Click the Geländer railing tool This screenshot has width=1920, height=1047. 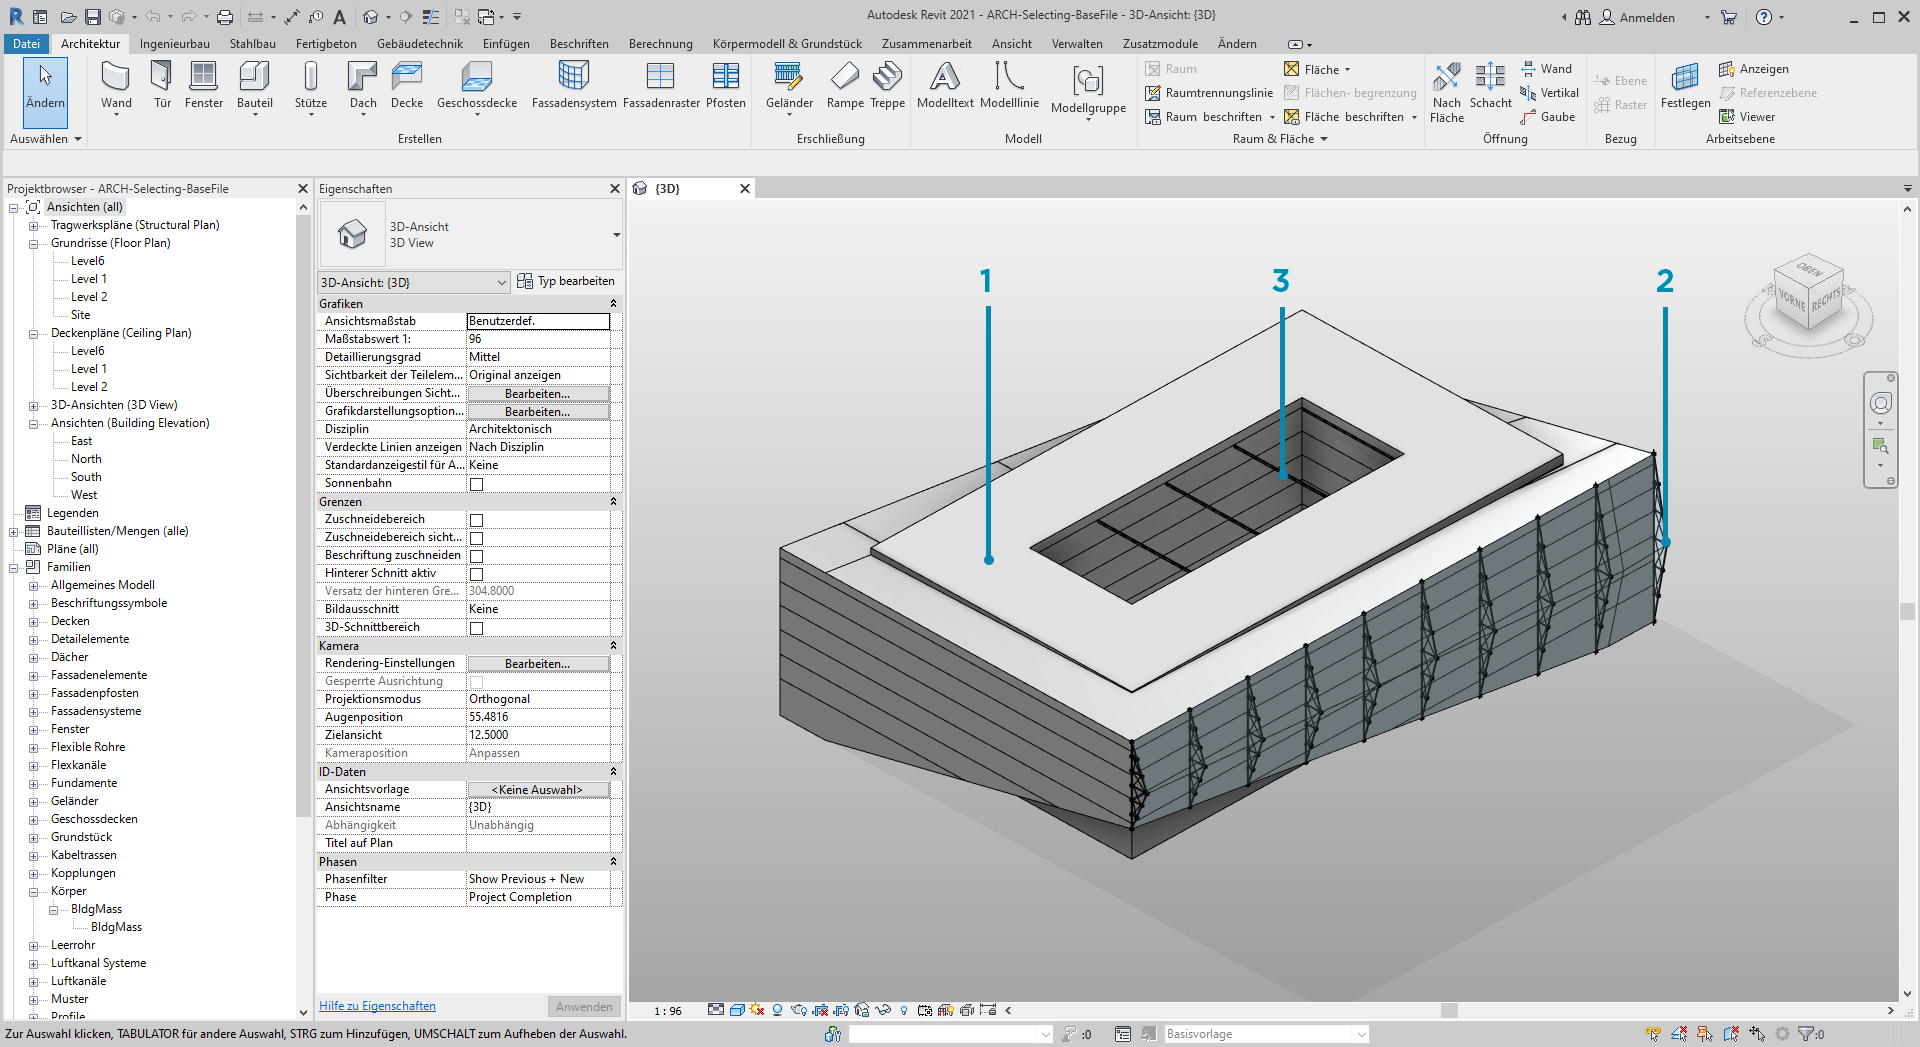pyautogui.click(x=789, y=87)
